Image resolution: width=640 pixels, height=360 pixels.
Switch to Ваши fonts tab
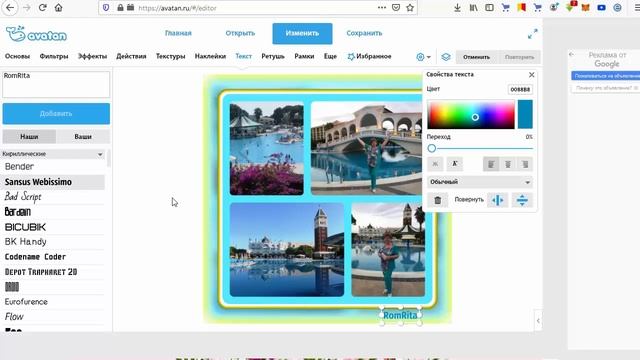point(83,137)
